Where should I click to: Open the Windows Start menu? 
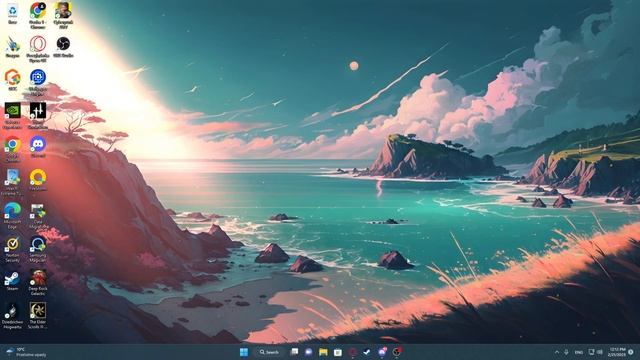244,352
